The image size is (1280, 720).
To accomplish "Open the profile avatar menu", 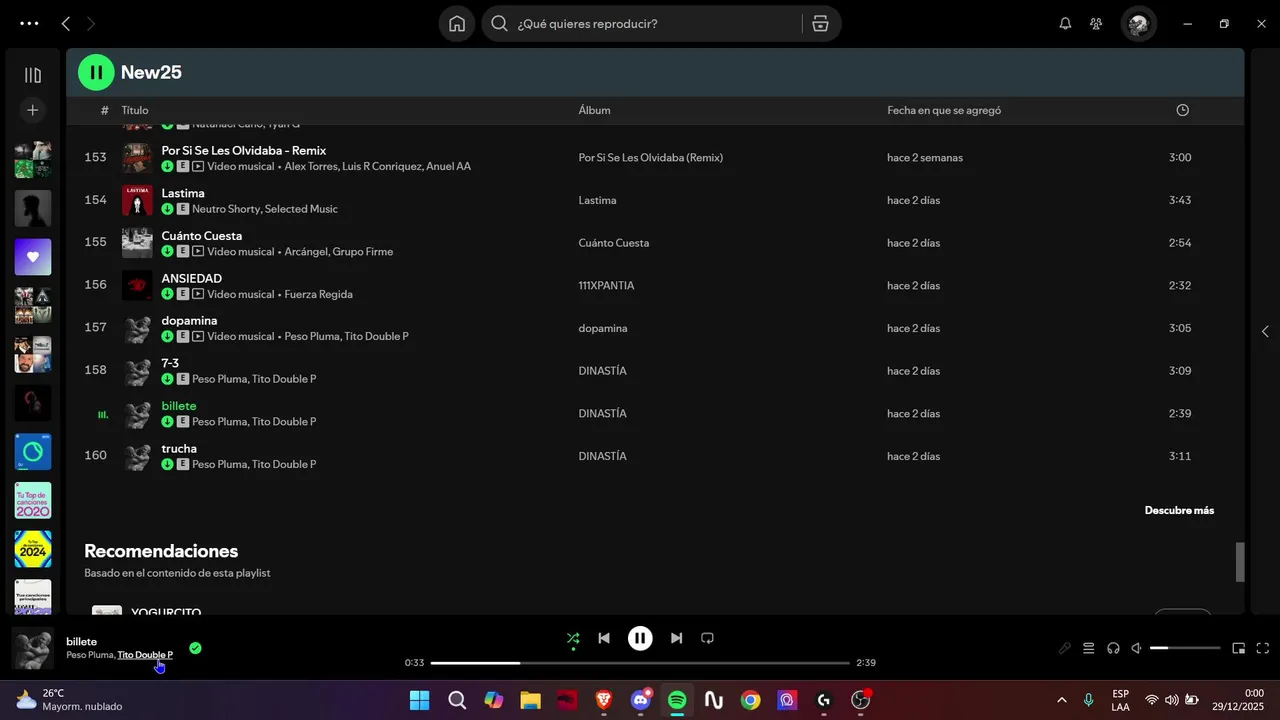I will (1138, 24).
